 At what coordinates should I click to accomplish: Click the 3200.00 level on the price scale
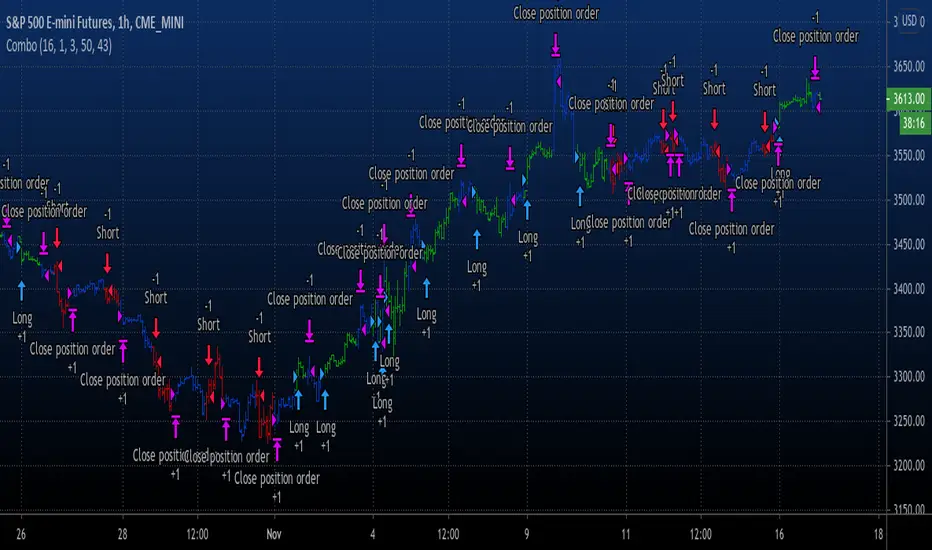point(909,465)
